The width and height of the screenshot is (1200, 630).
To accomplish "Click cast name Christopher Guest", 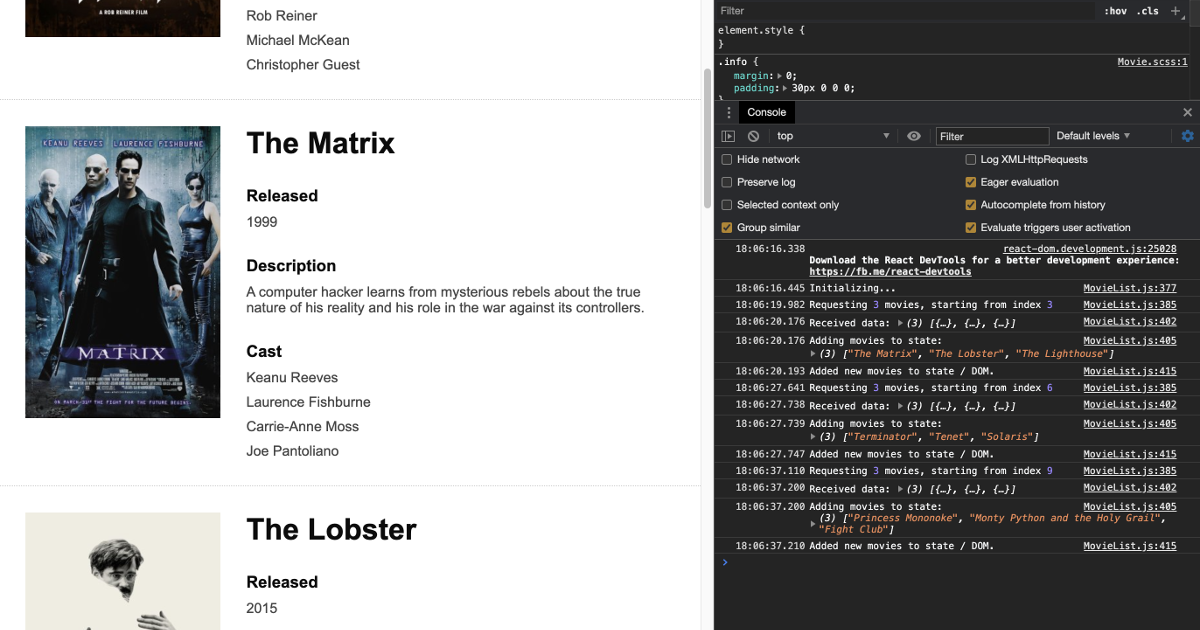I will 304,65.
